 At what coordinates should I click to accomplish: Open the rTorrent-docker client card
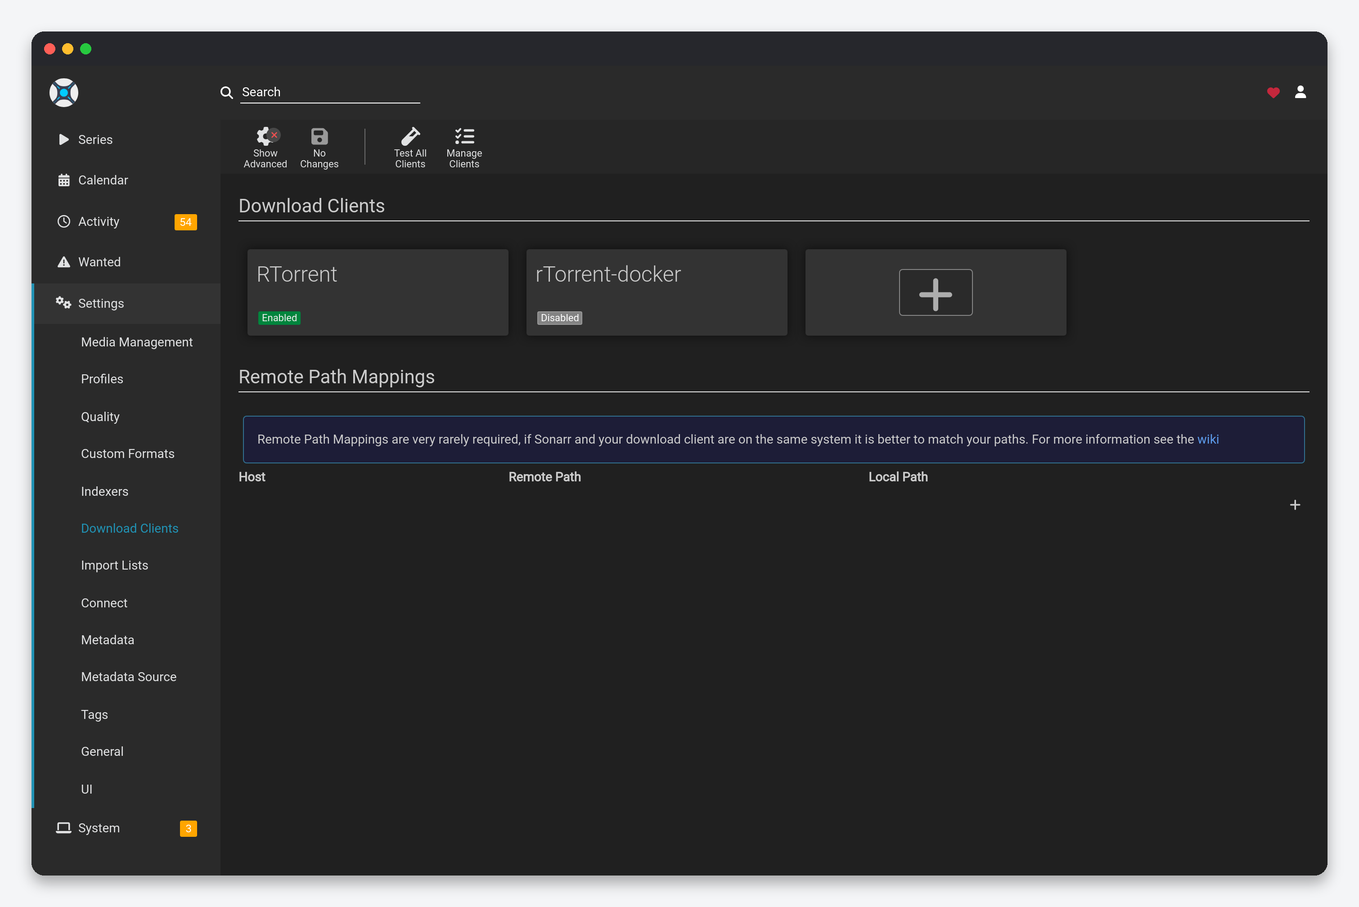click(x=657, y=292)
